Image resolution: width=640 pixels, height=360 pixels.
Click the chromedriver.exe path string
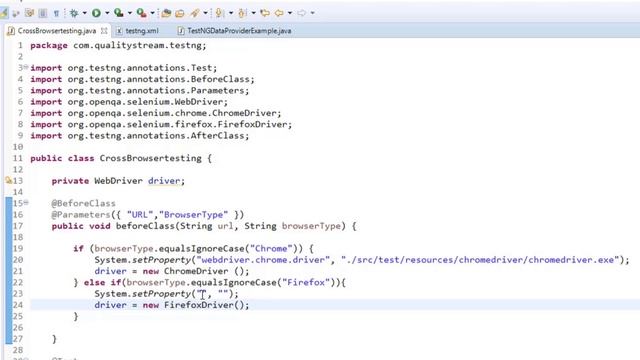pos(480,260)
